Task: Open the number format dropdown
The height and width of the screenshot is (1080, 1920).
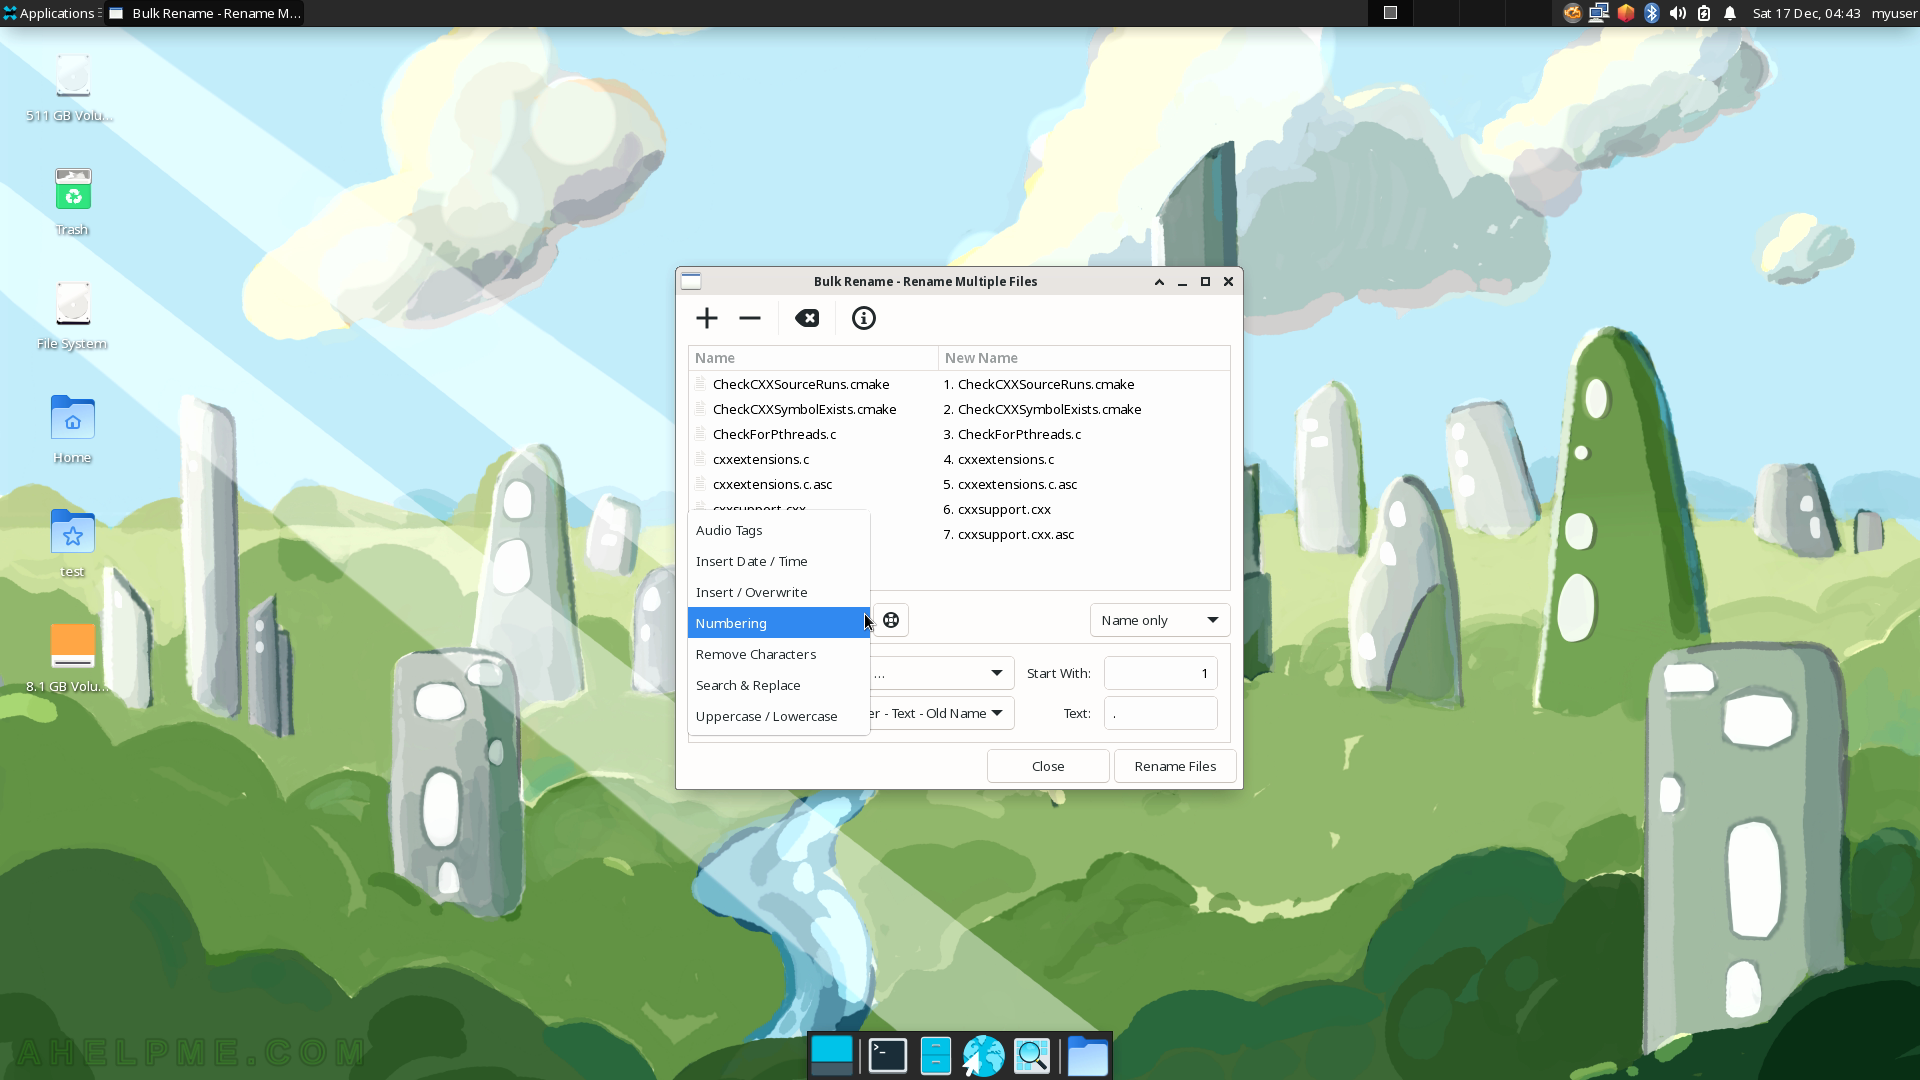Action: click(x=940, y=673)
